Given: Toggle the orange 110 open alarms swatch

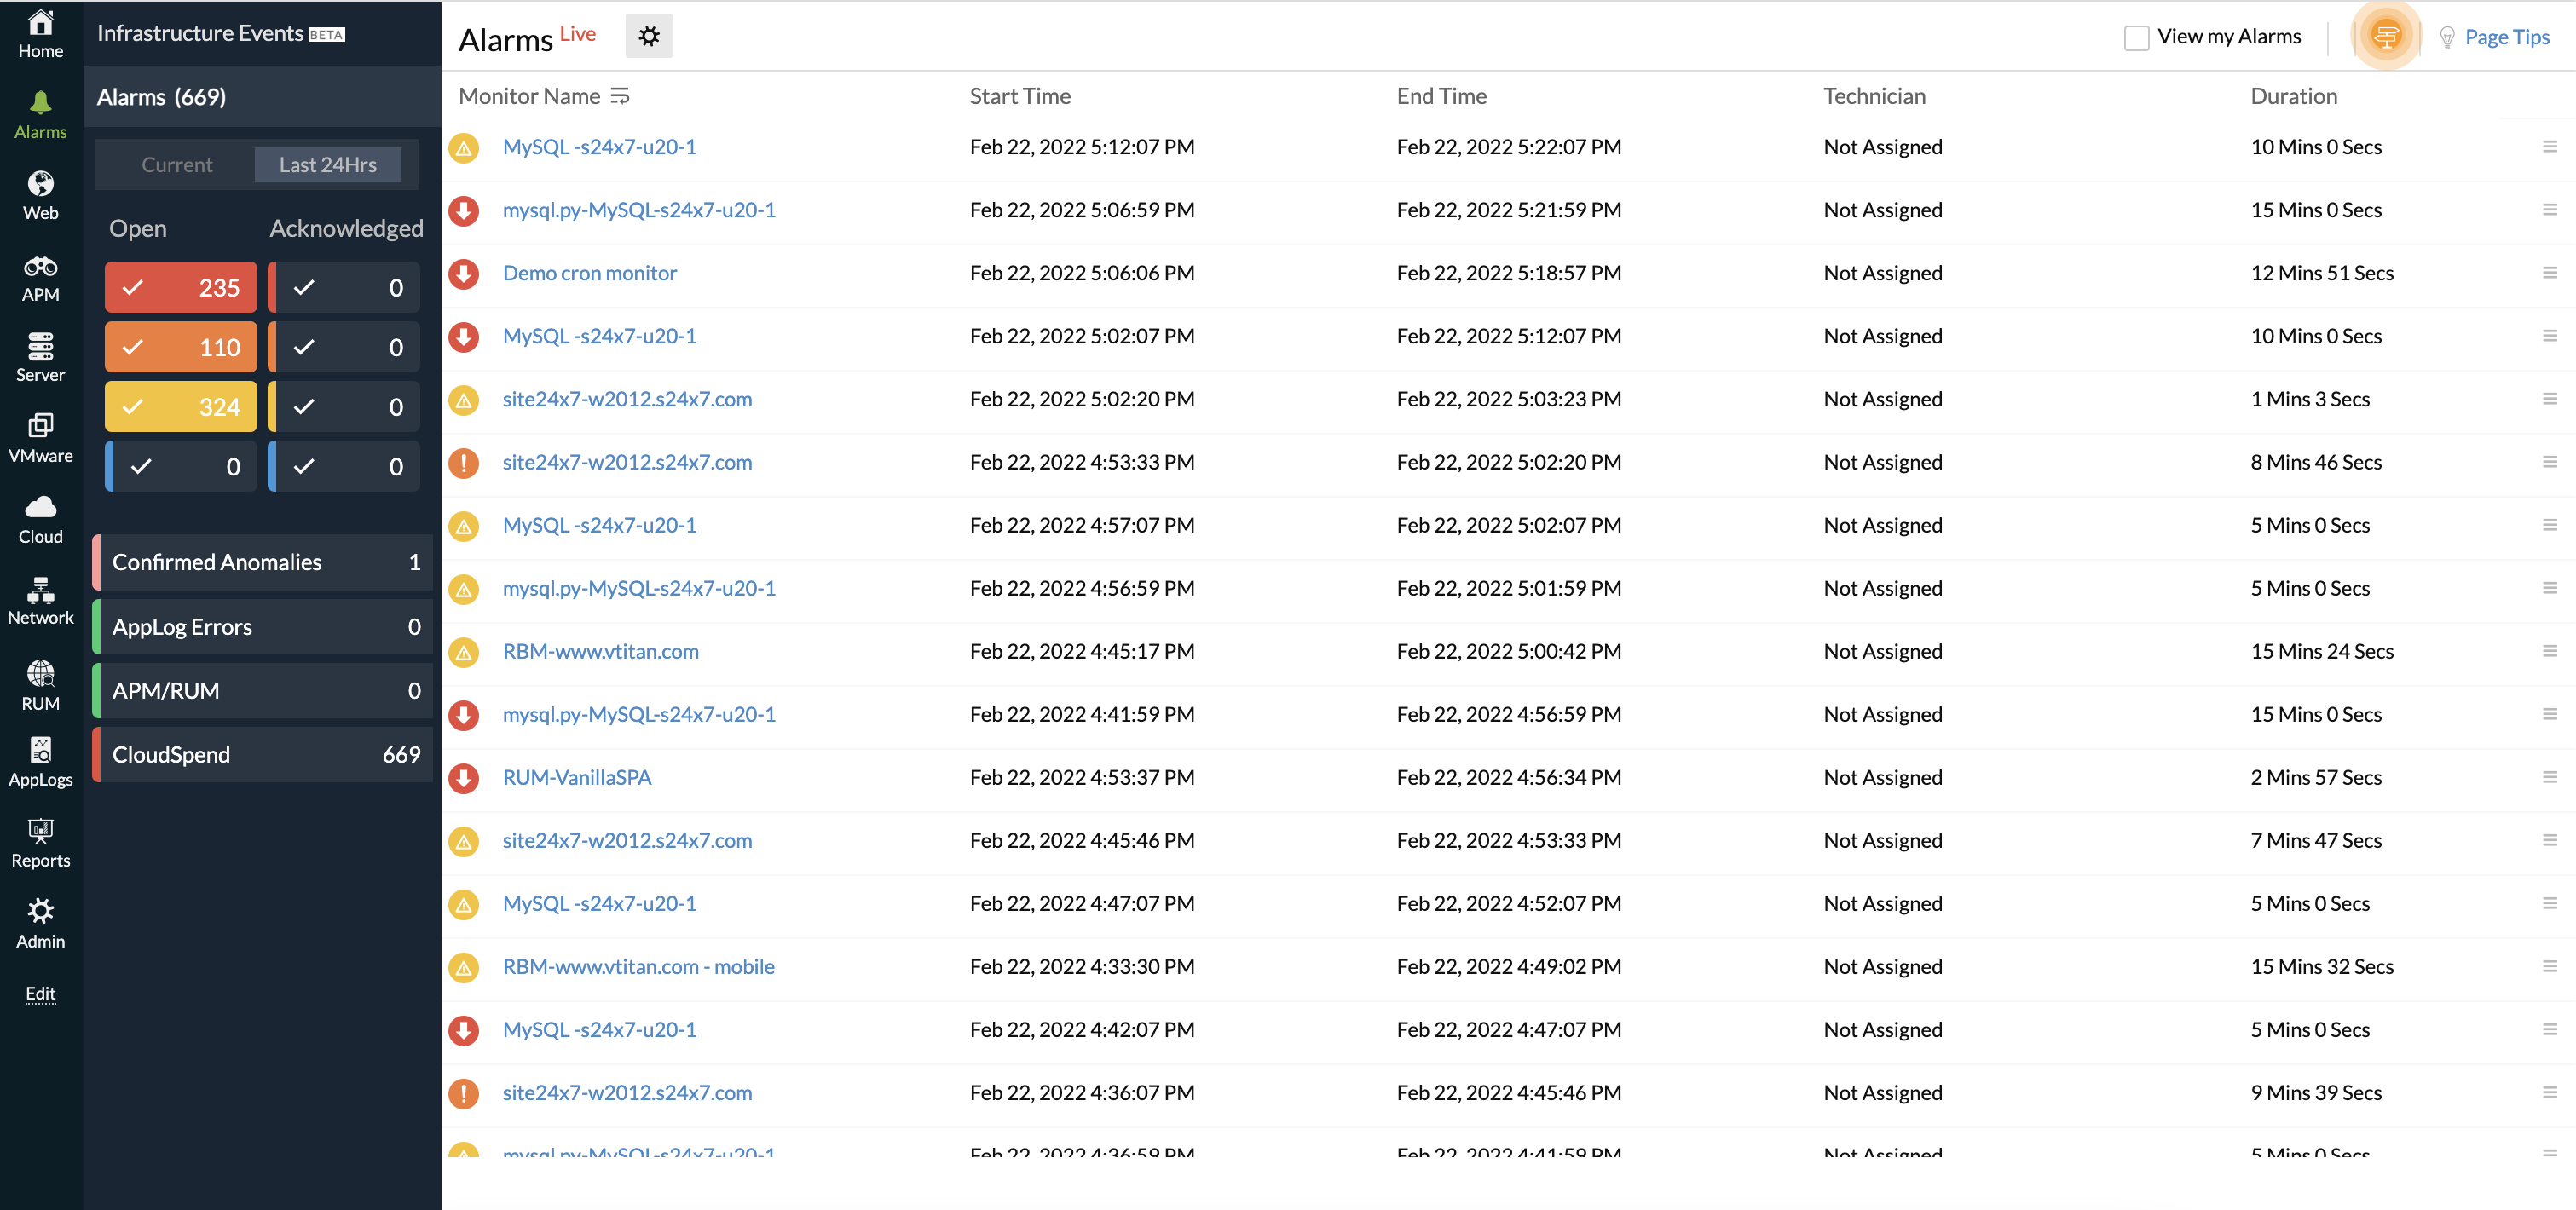Looking at the screenshot, I should point(181,347).
